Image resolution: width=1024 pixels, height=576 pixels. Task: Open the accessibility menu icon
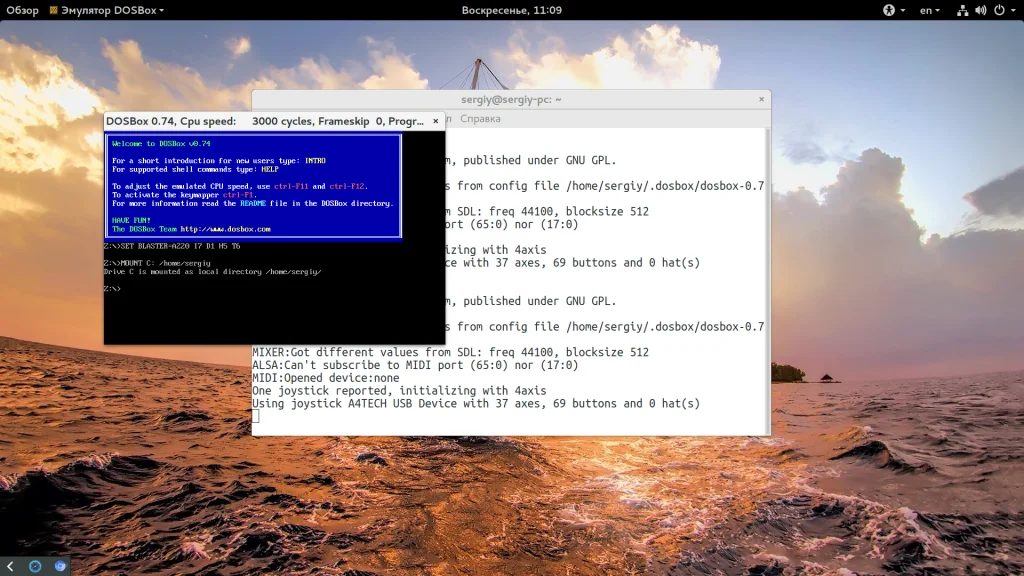coord(888,10)
